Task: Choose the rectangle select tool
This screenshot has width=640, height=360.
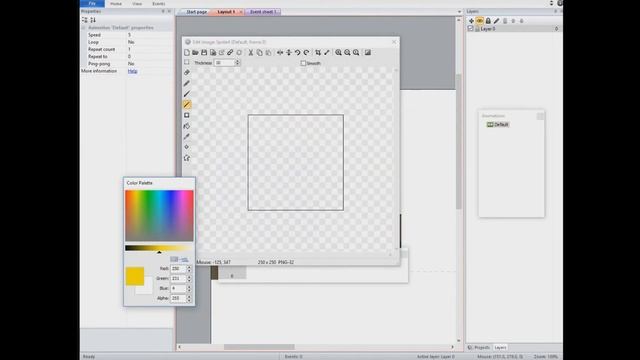Action: 187,62
